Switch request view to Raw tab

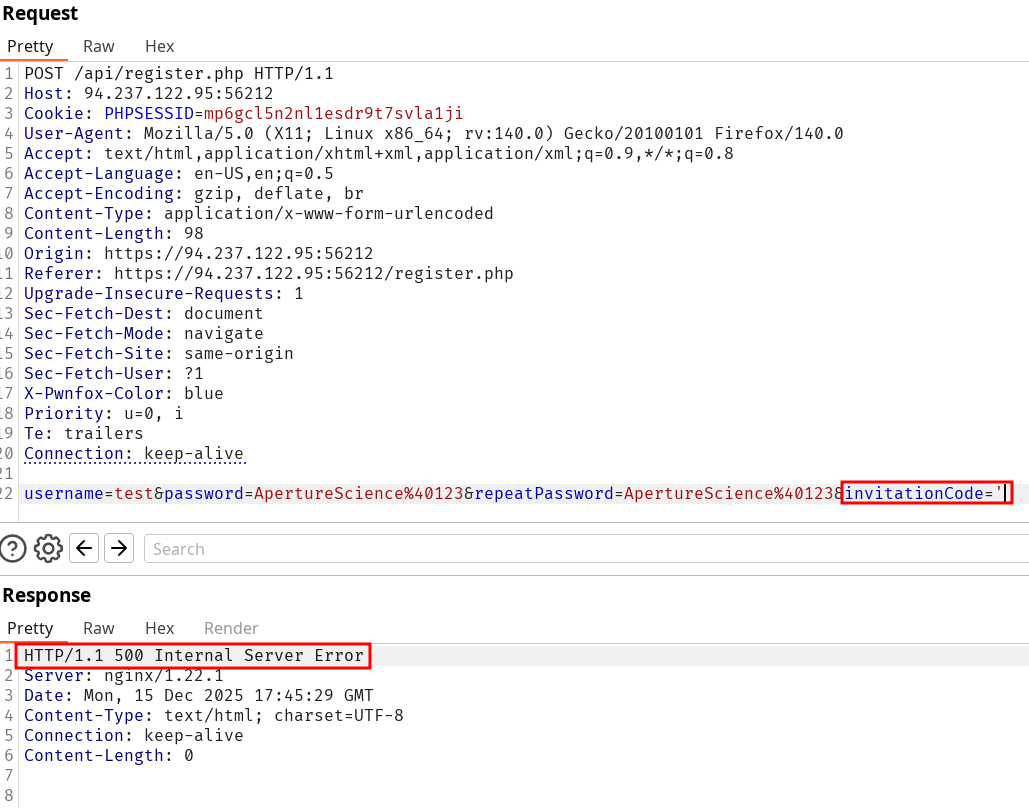pos(98,46)
